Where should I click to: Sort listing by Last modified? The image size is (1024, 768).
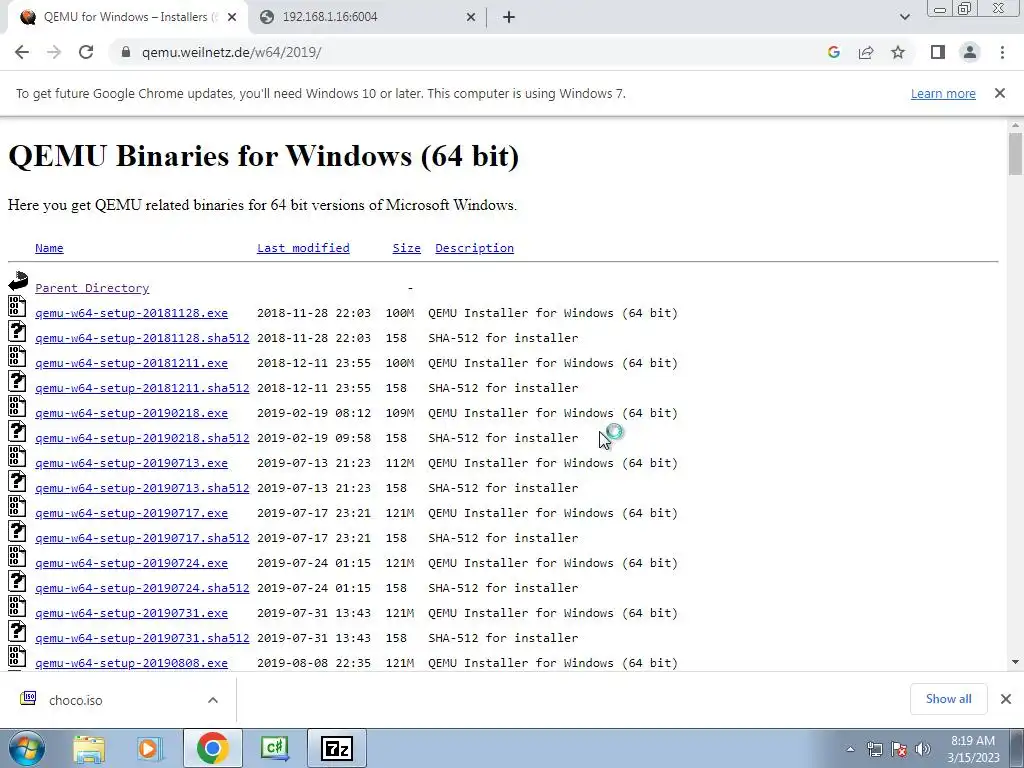[x=303, y=248]
